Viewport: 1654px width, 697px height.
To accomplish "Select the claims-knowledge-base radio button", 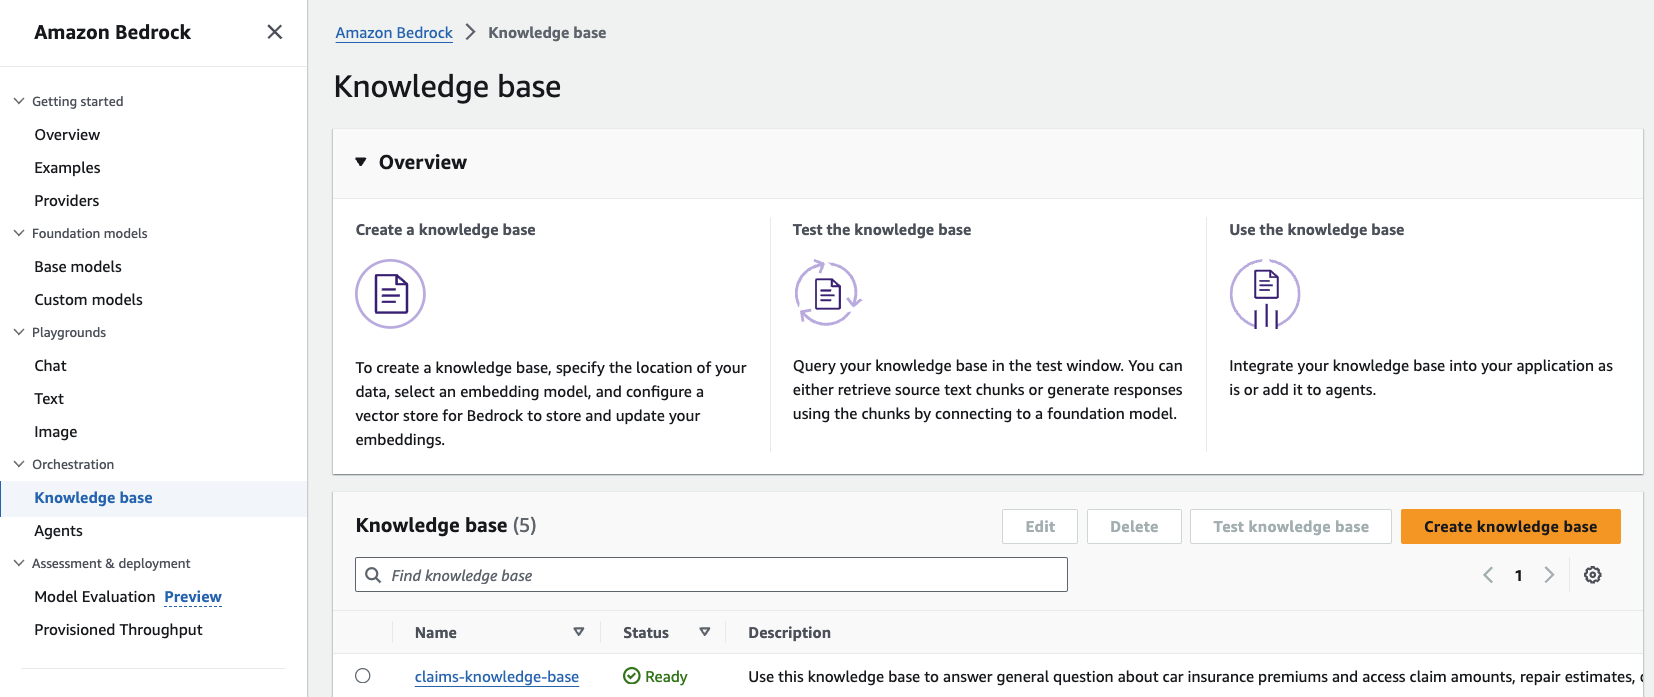I will click(363, 676).
